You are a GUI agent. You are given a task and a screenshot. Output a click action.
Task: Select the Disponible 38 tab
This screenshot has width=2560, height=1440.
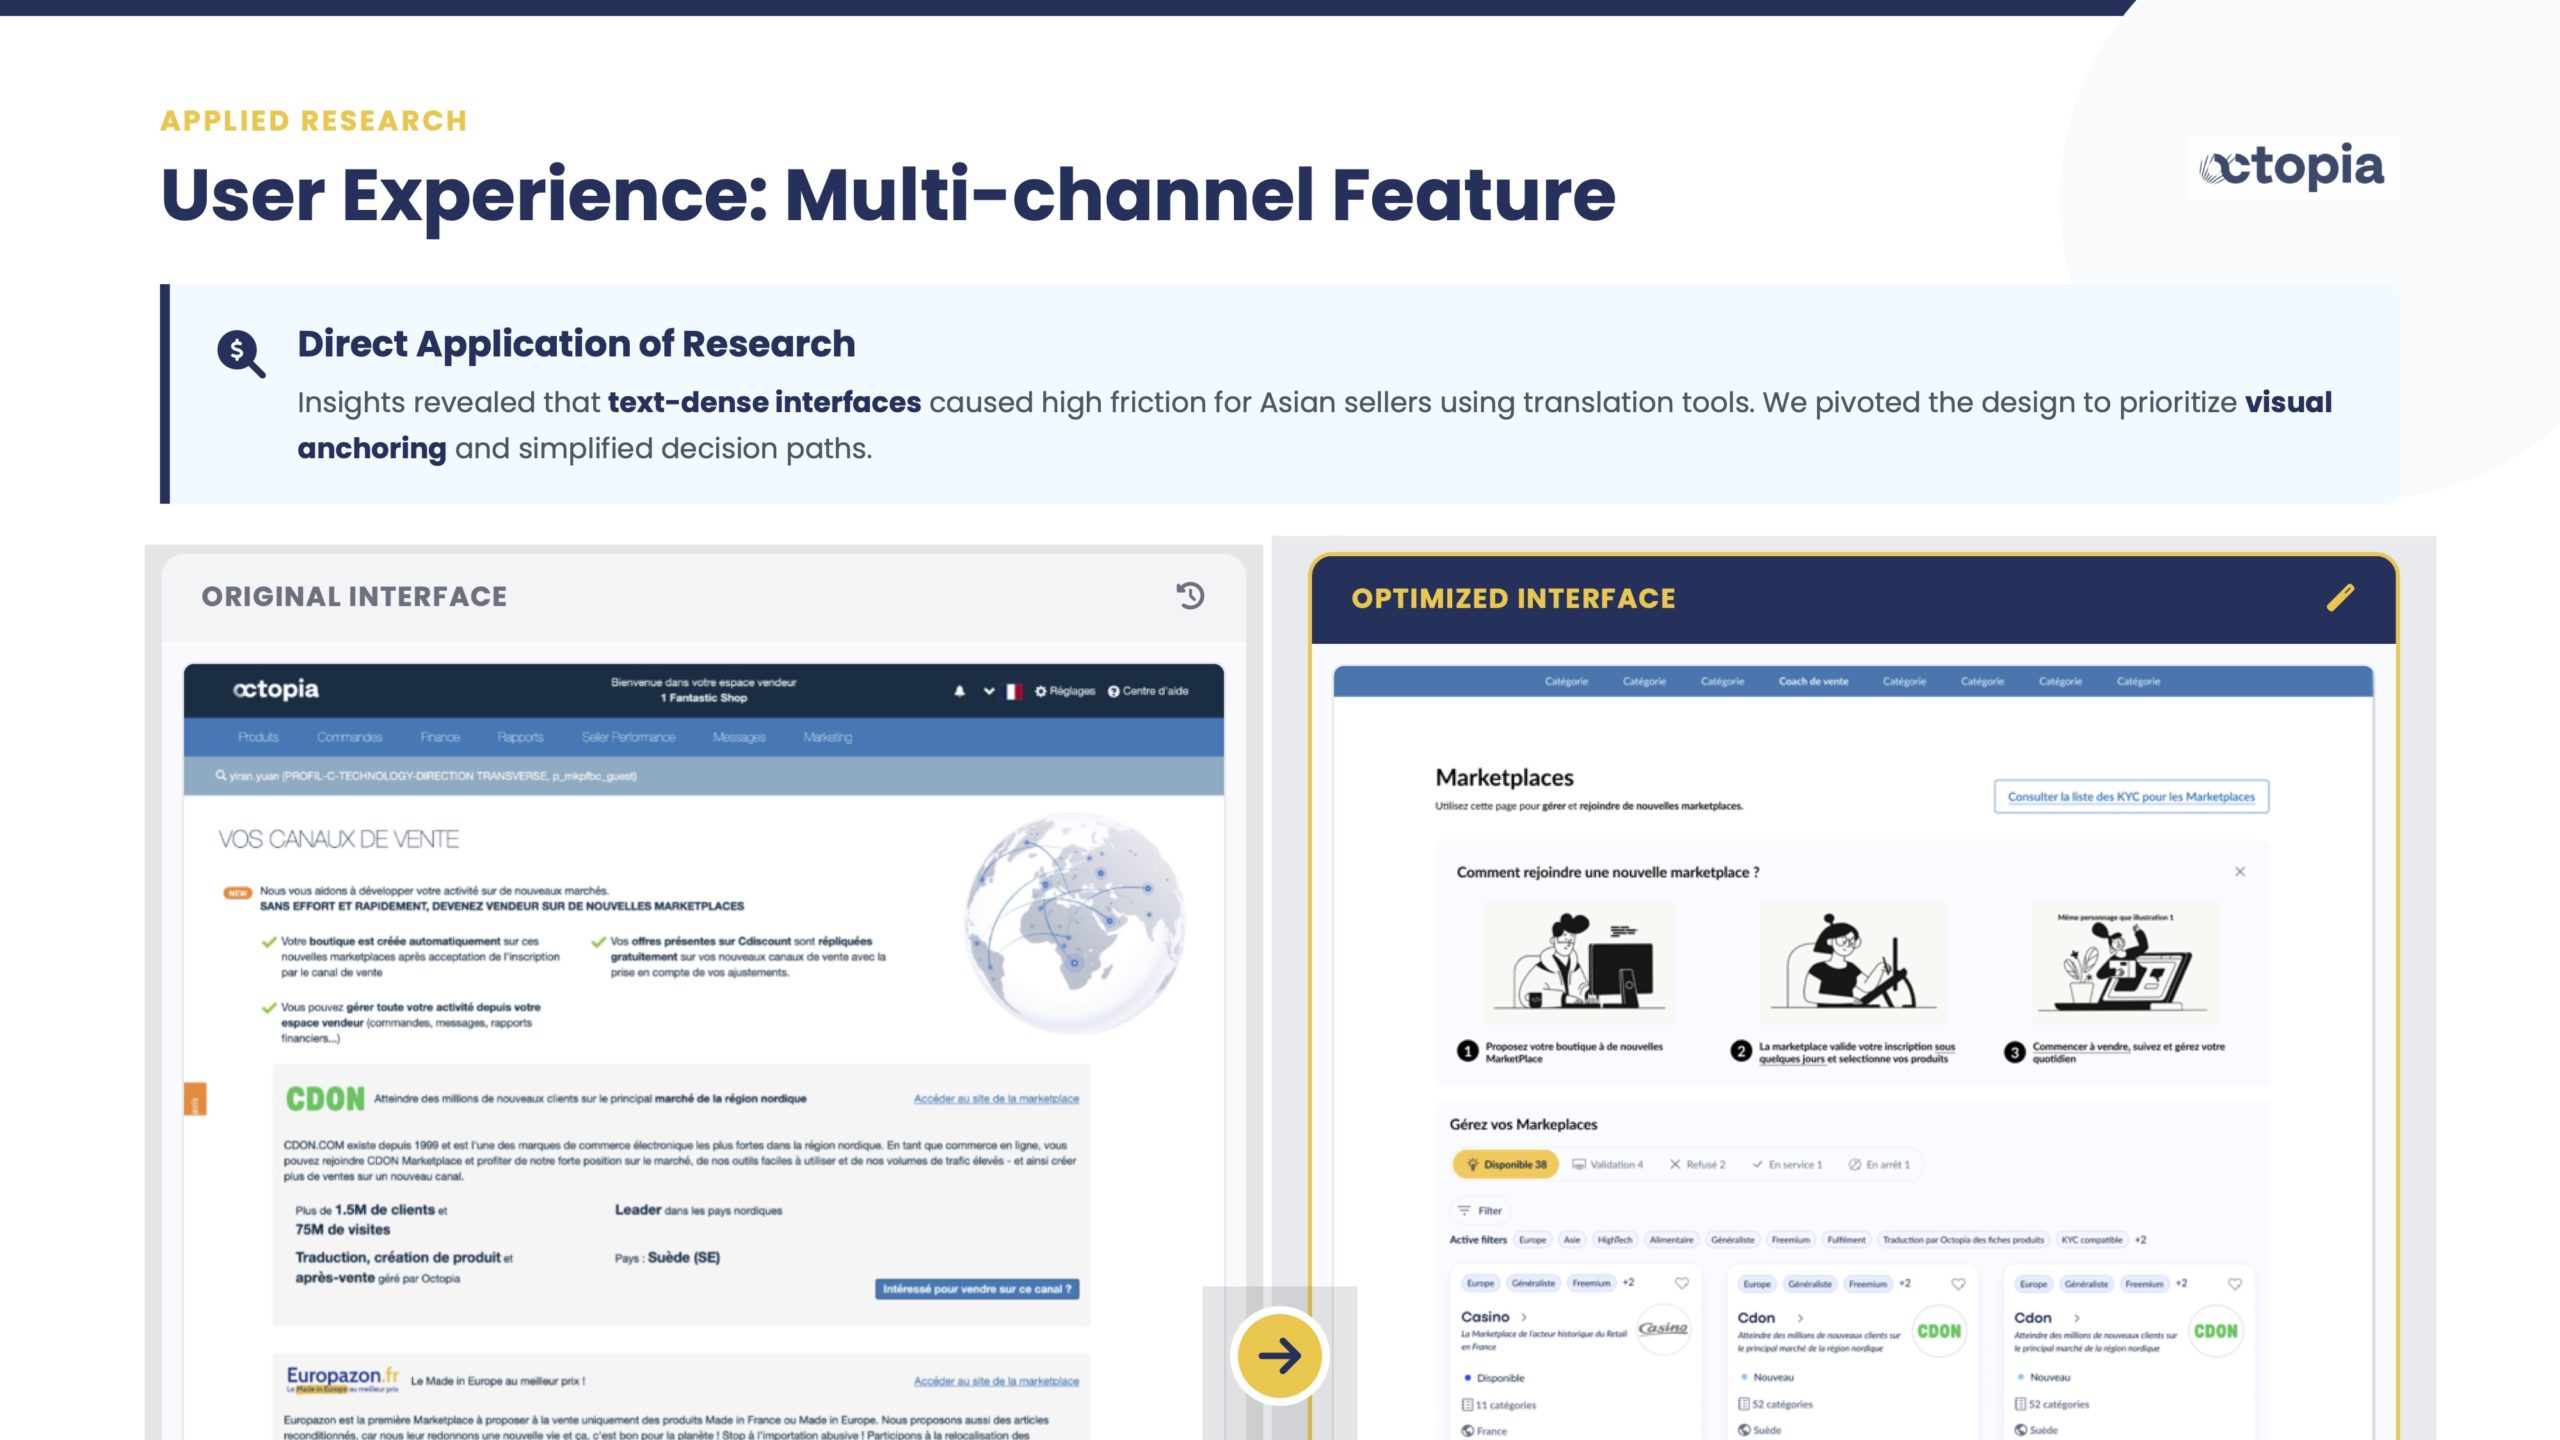[x=1505, y=1164]
